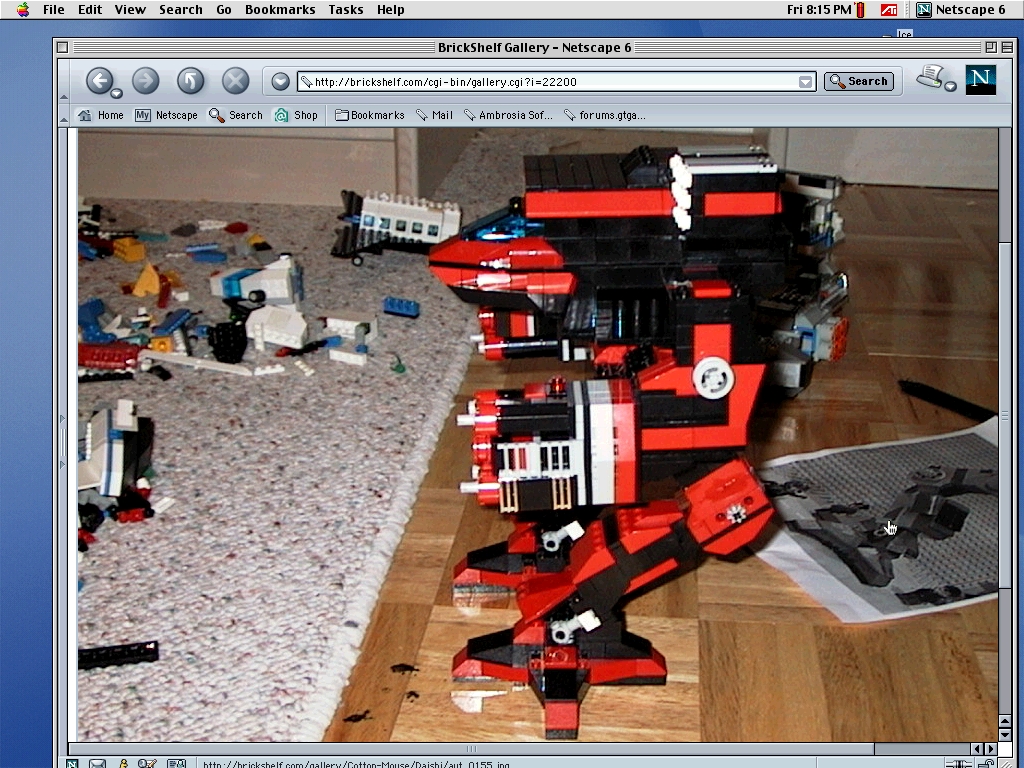Screen dimensions: 1024x768
Task: Click the red battery status icon
Action: pos(861,9)
